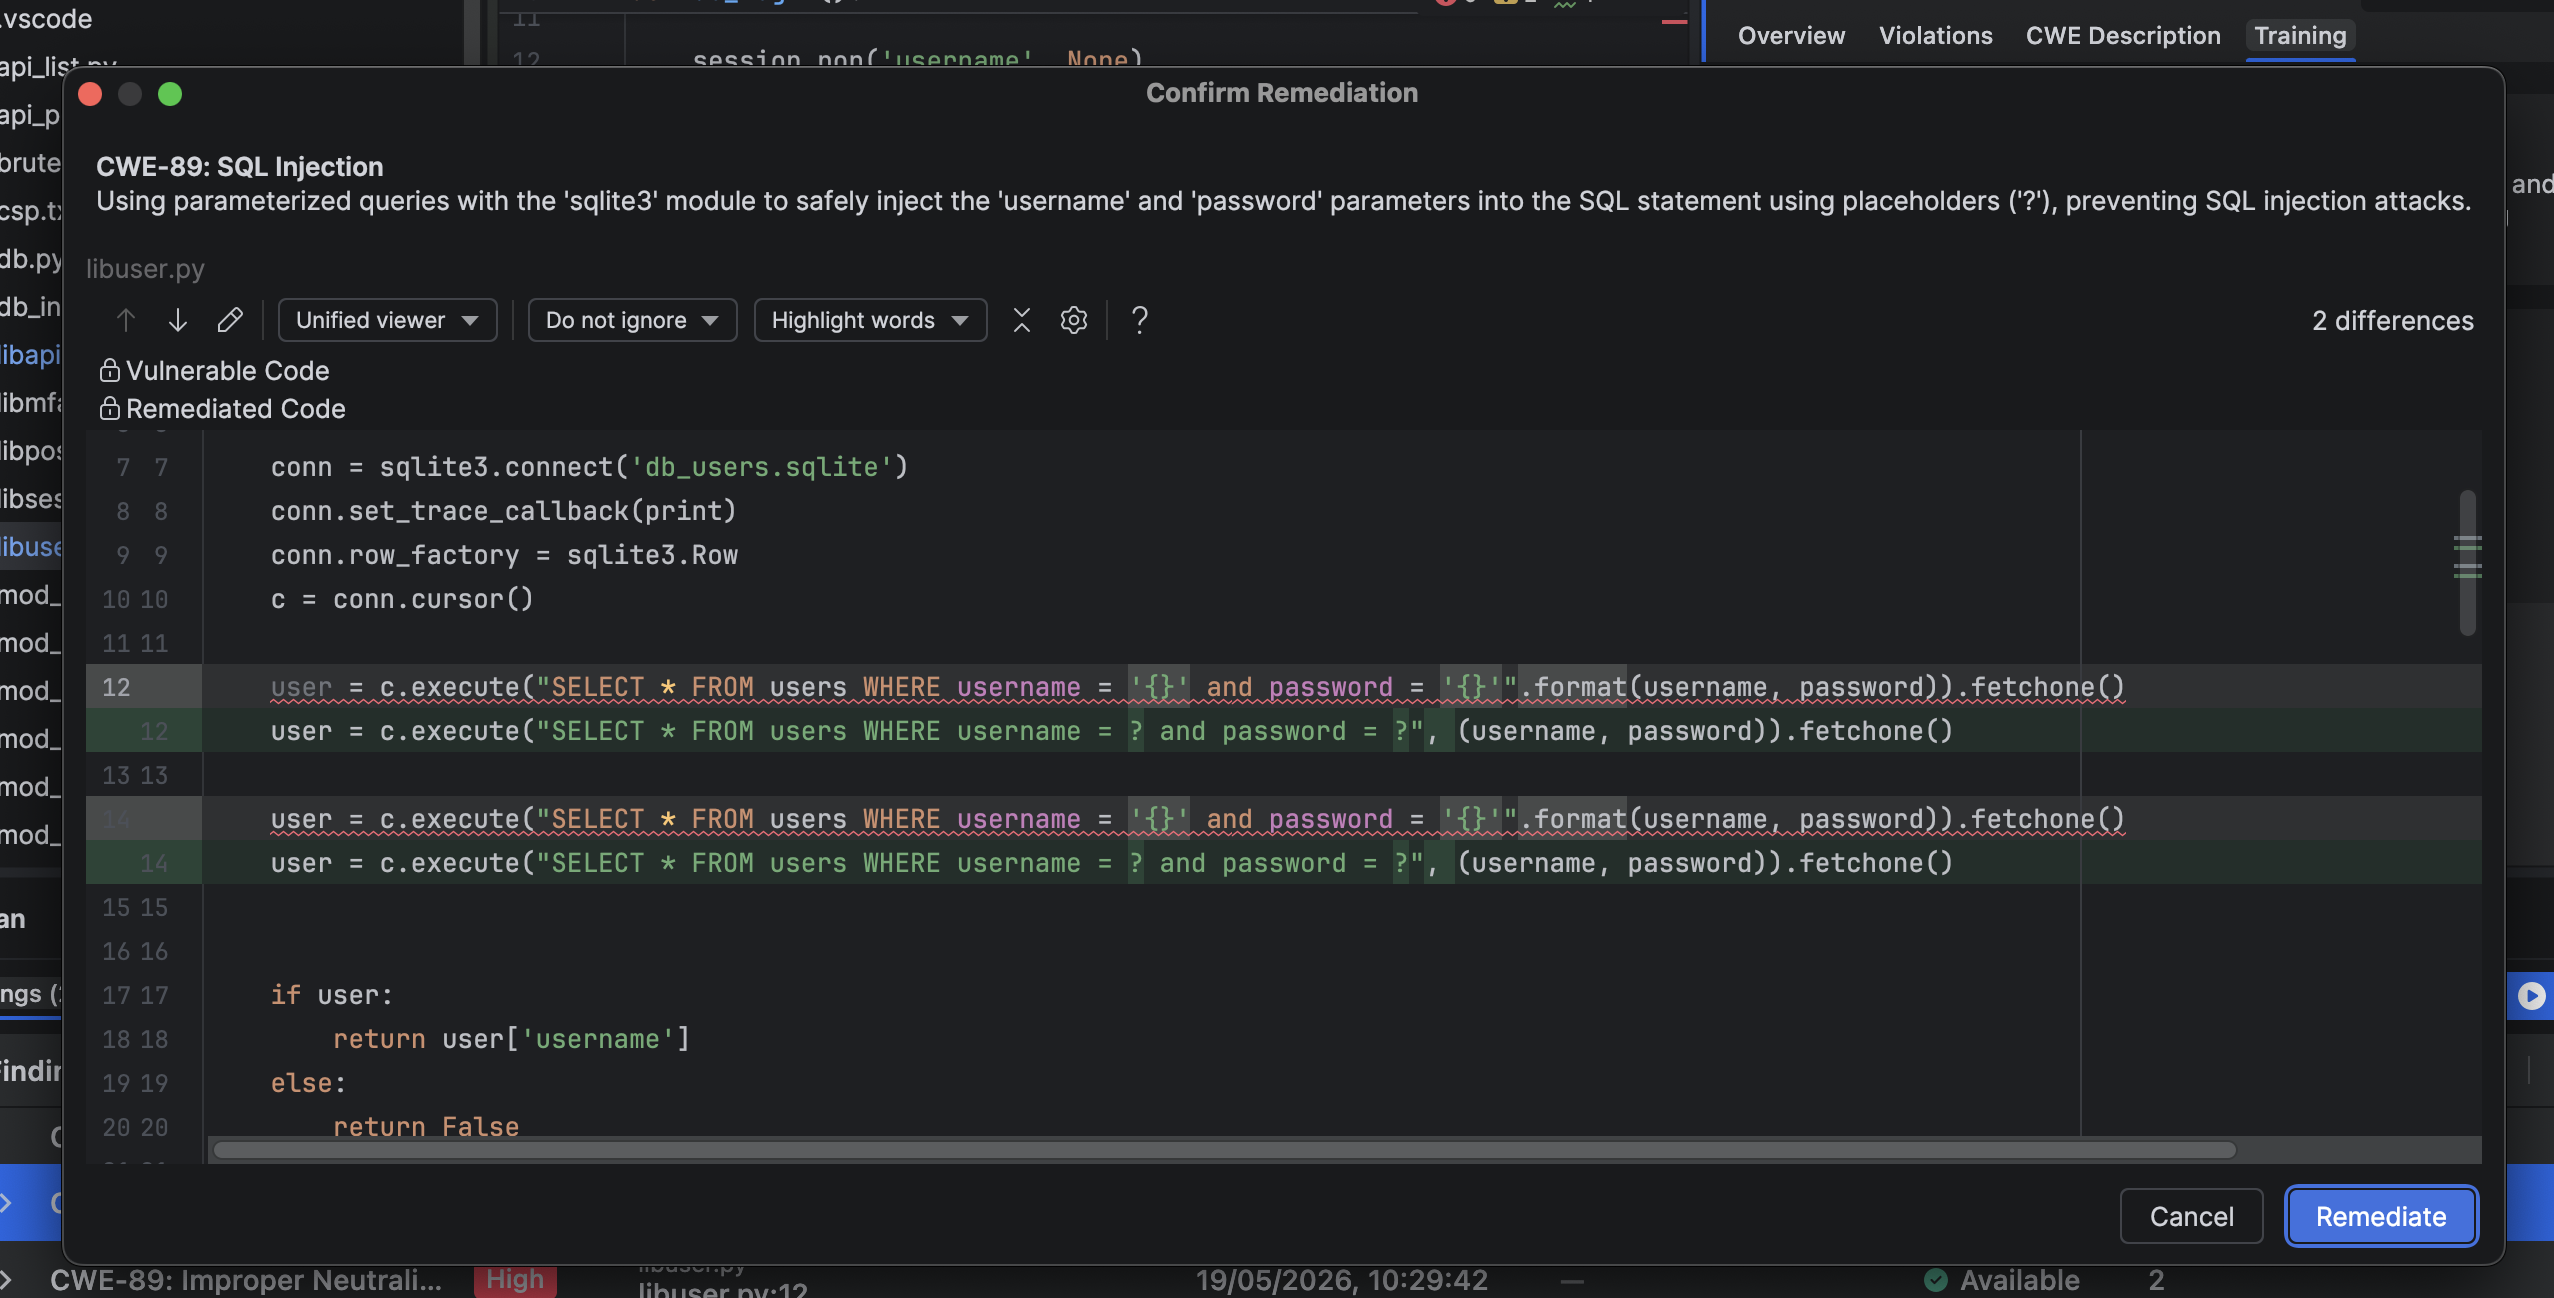Click 'conn.set_trace_callback(print)' code line
Image resolution: width=2554 pixels, height=1298 pixels.
[504, 511]
